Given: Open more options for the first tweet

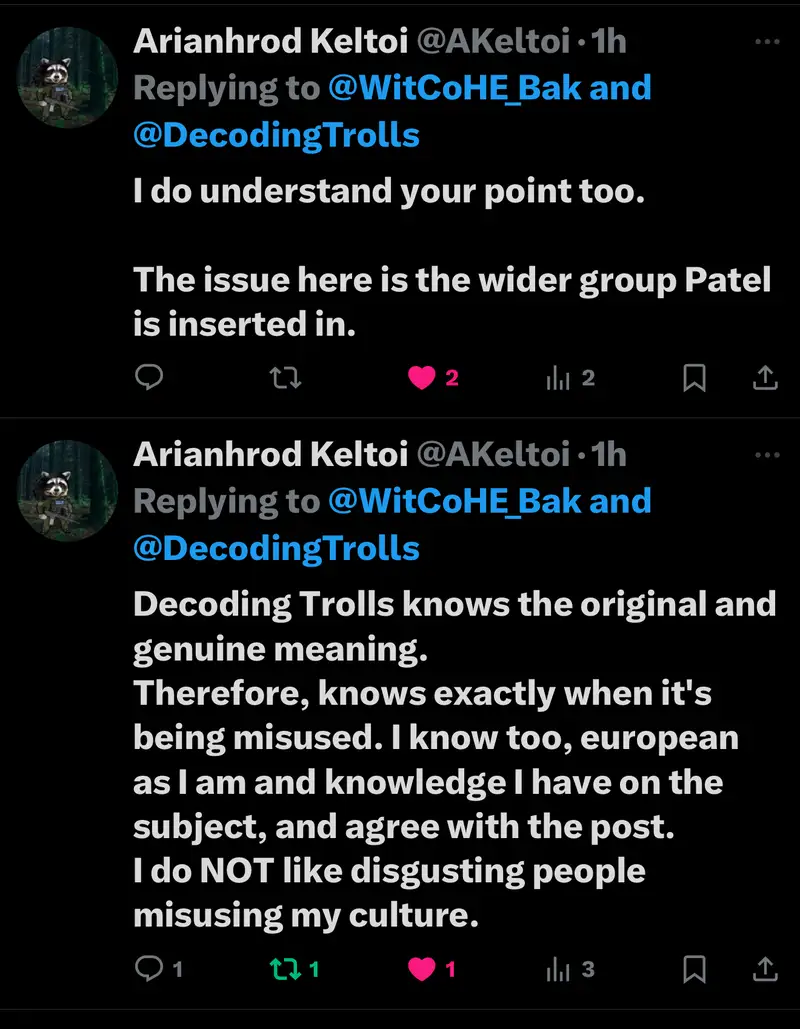Looking at the screenshot, I should pos(767,42).
